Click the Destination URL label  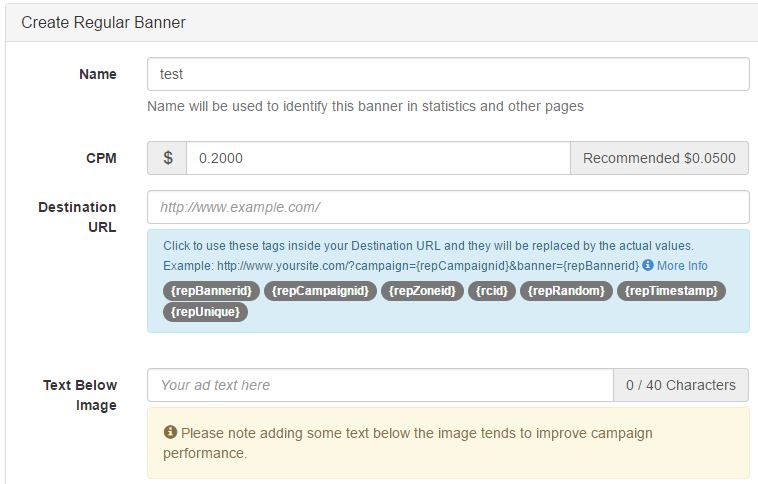pyautogui.click(x=78, y=217)
